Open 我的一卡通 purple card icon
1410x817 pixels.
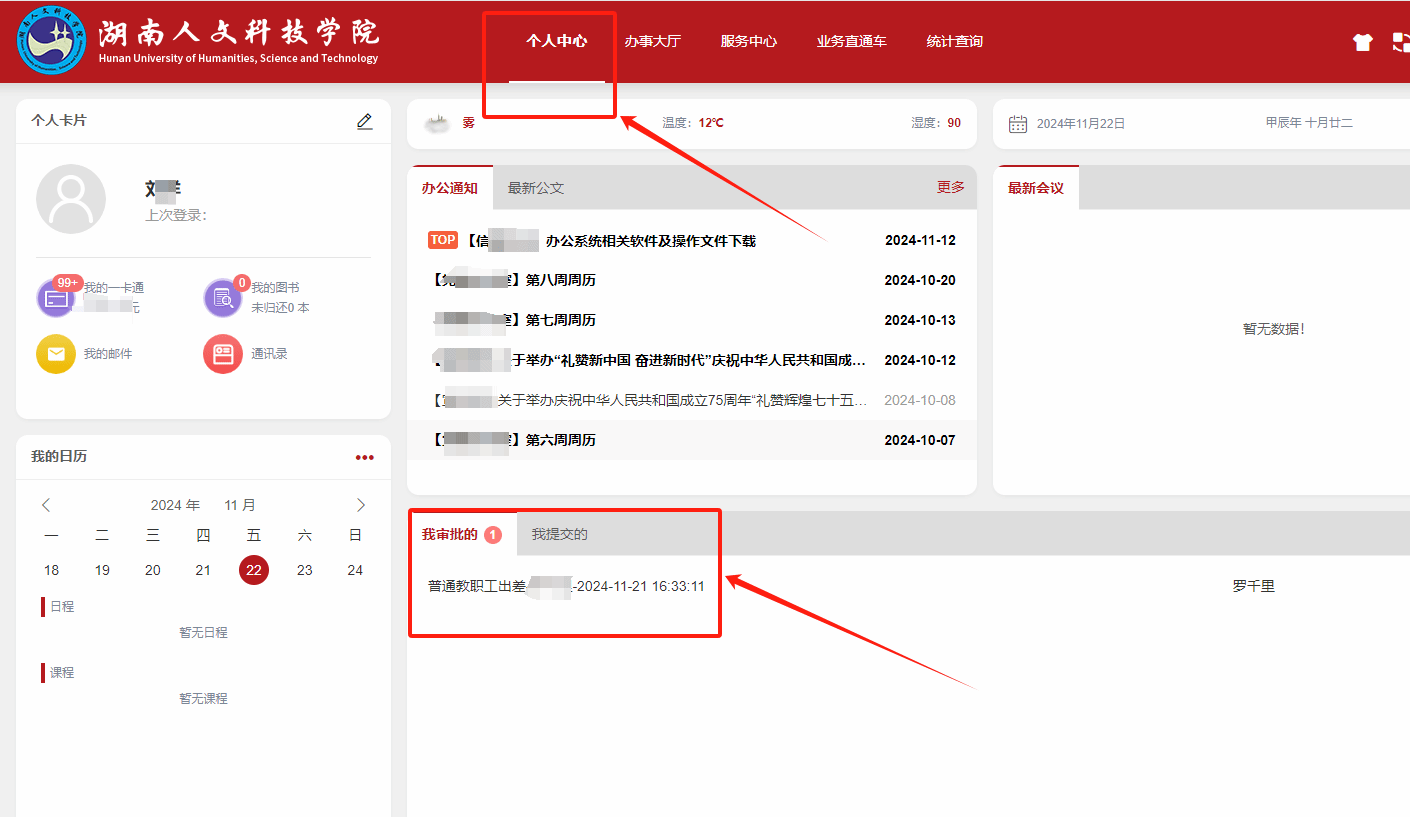[x=56, y=298]
